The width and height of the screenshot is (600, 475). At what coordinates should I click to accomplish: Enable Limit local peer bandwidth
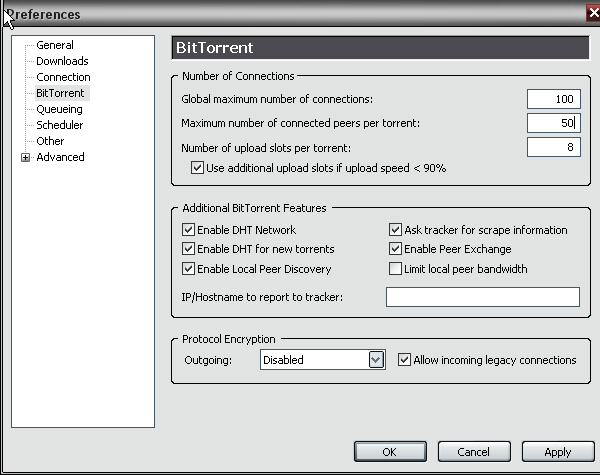click(x=395, y=269)
